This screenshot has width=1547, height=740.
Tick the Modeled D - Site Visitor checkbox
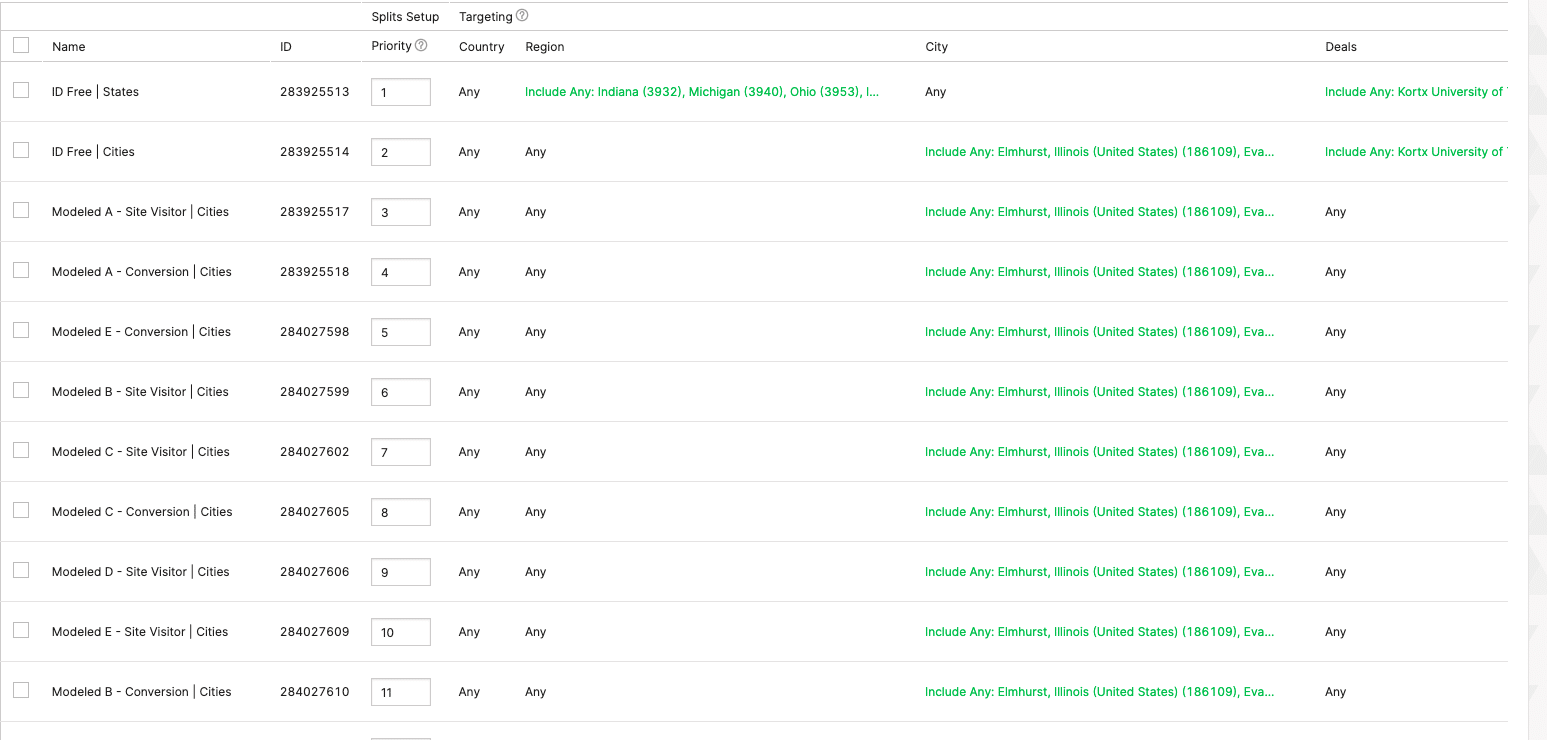[x=21, y=571]
